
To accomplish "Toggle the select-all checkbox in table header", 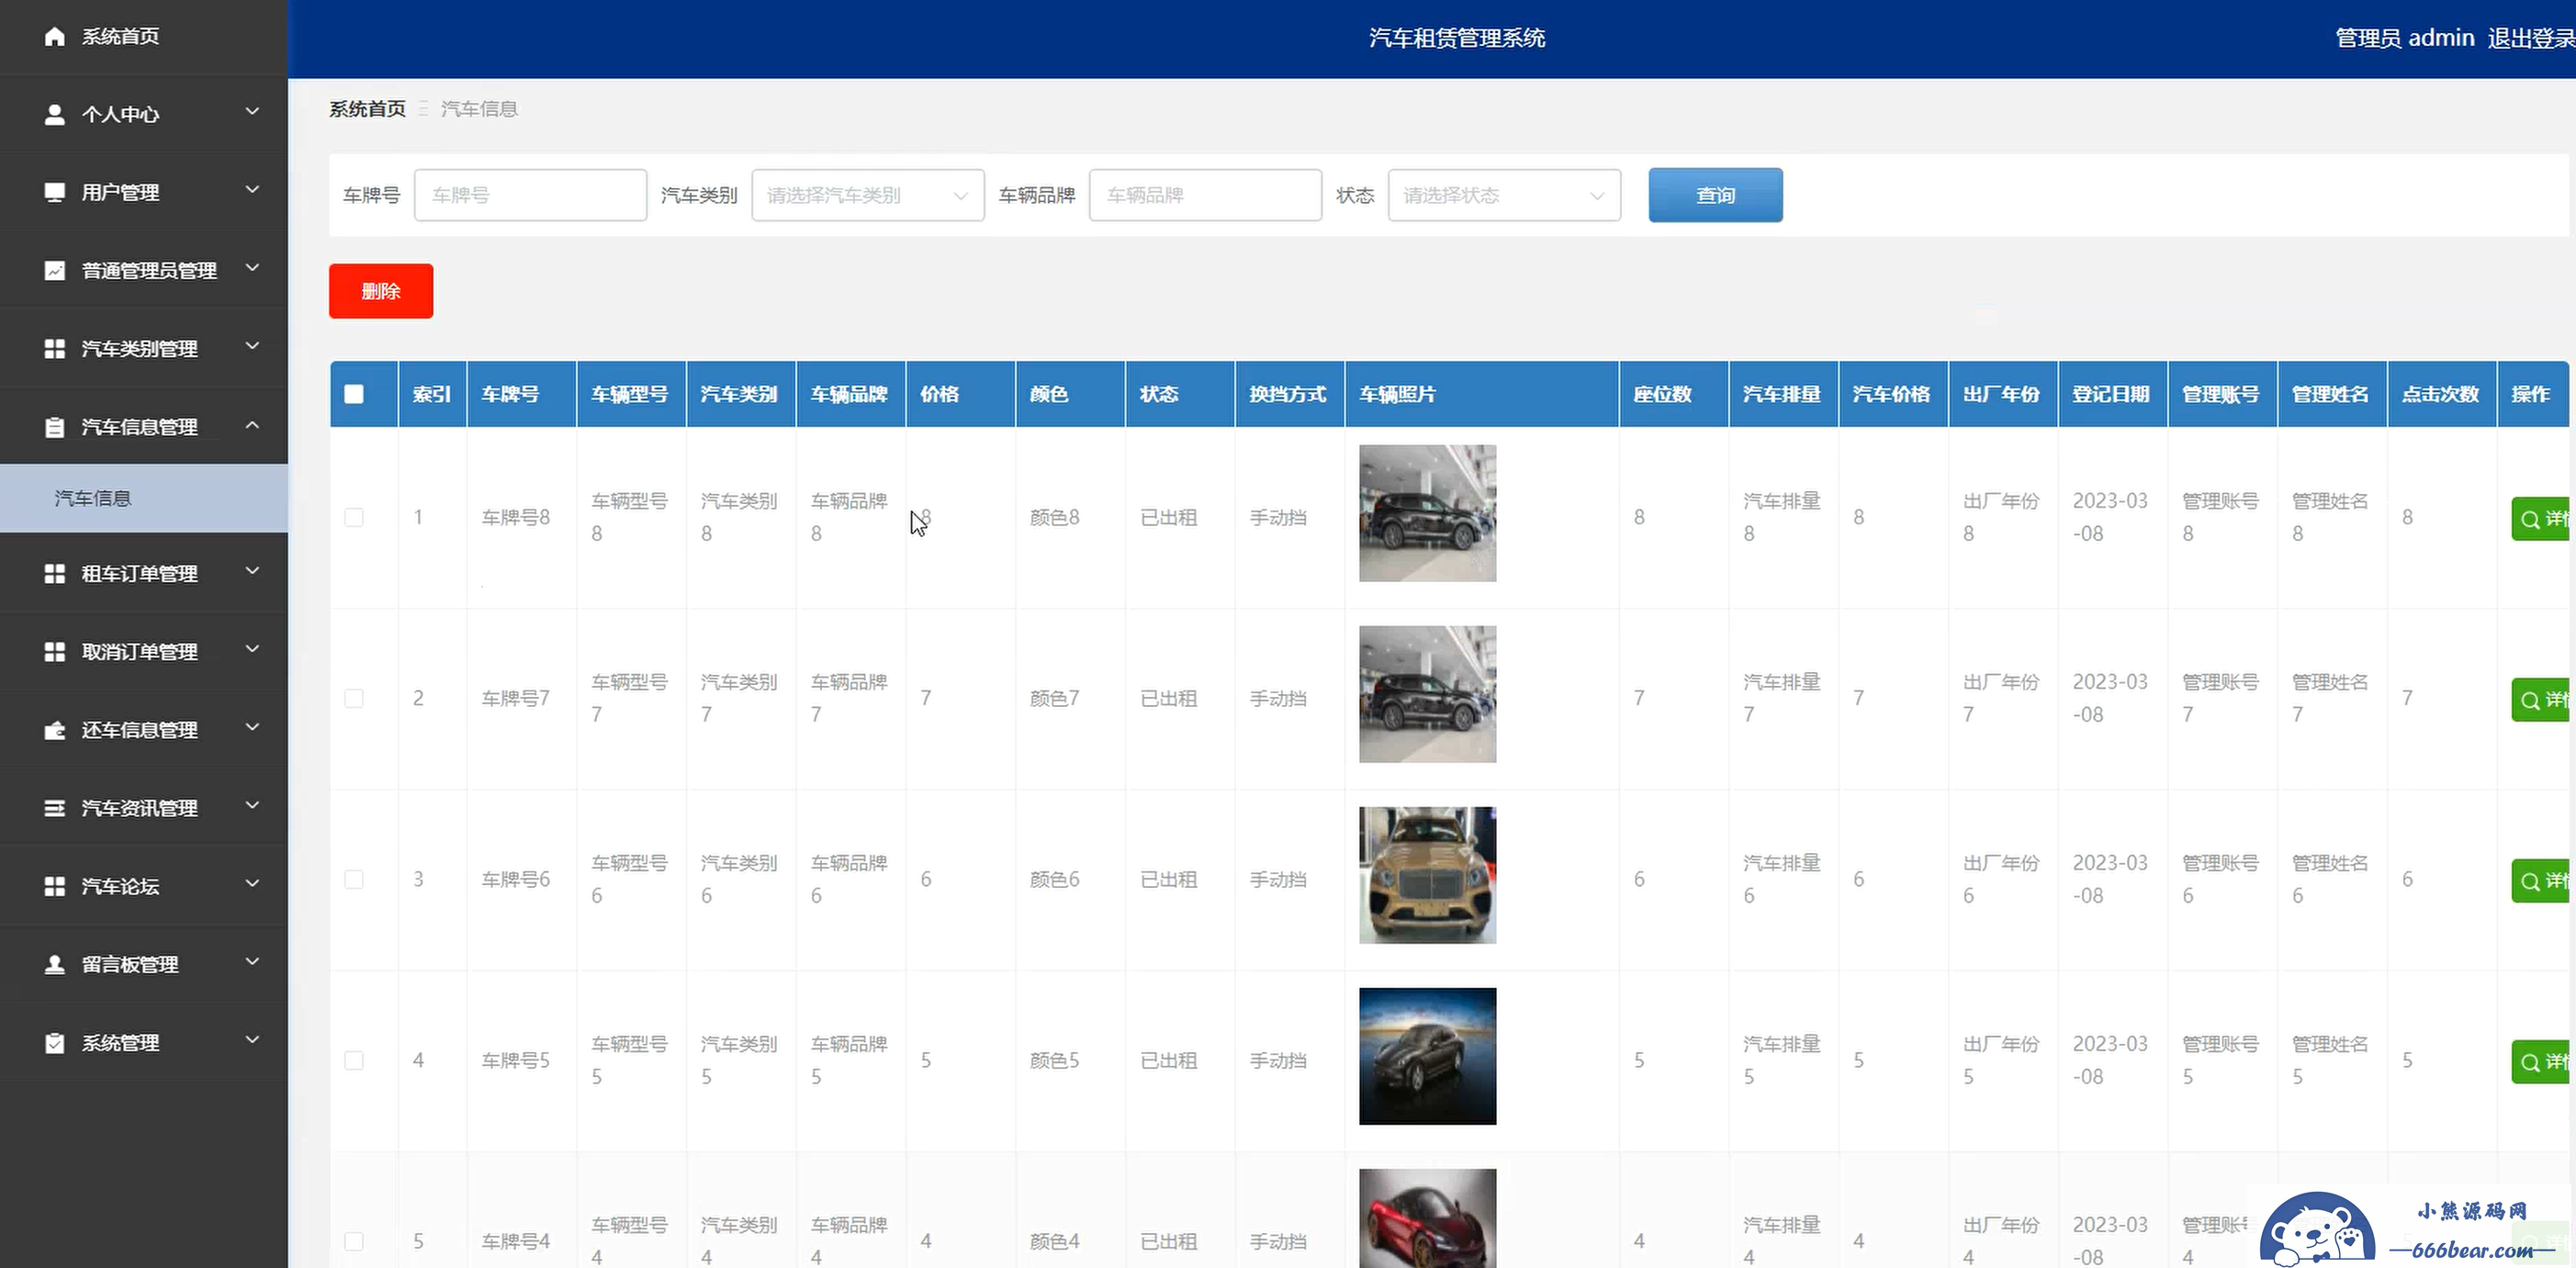I will (354, 394).
